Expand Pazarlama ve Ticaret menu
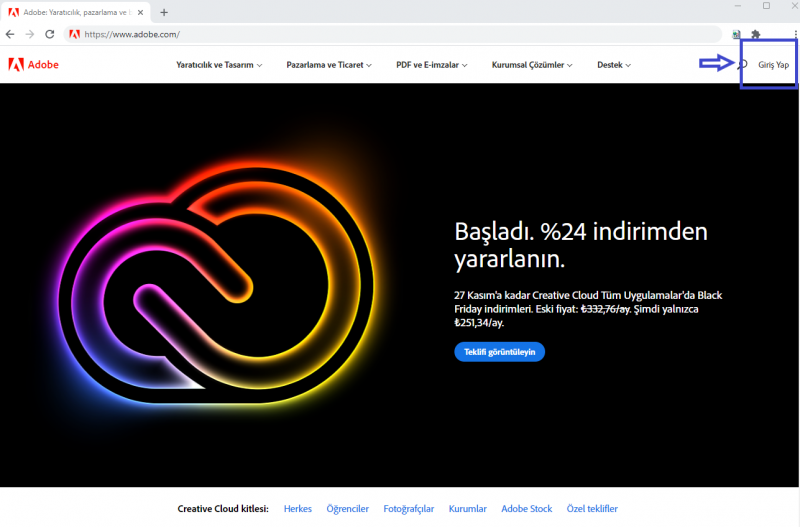The width and height of the screenshot is (800, 527). 329,65
